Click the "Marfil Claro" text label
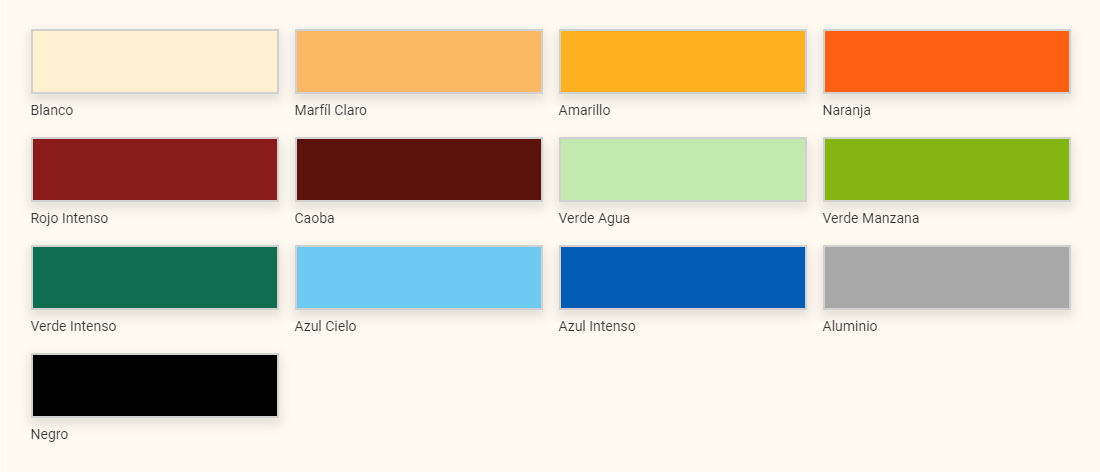The image size is (1100, 472). pyautogui.click(x=331, y=110)
